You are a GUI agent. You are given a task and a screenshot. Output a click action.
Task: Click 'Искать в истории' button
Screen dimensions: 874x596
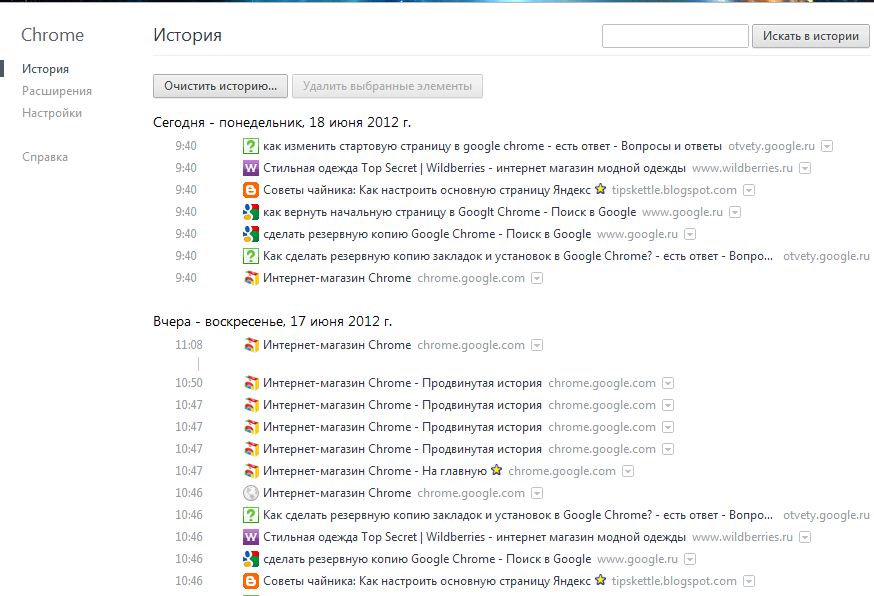[x=811, y=36]
